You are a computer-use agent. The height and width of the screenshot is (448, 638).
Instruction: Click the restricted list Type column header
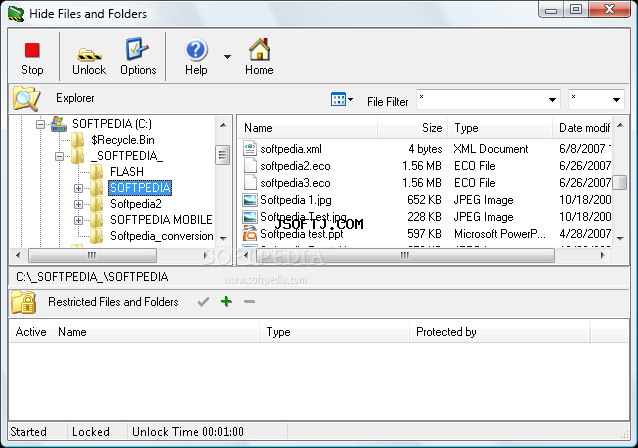coord(334,332)
